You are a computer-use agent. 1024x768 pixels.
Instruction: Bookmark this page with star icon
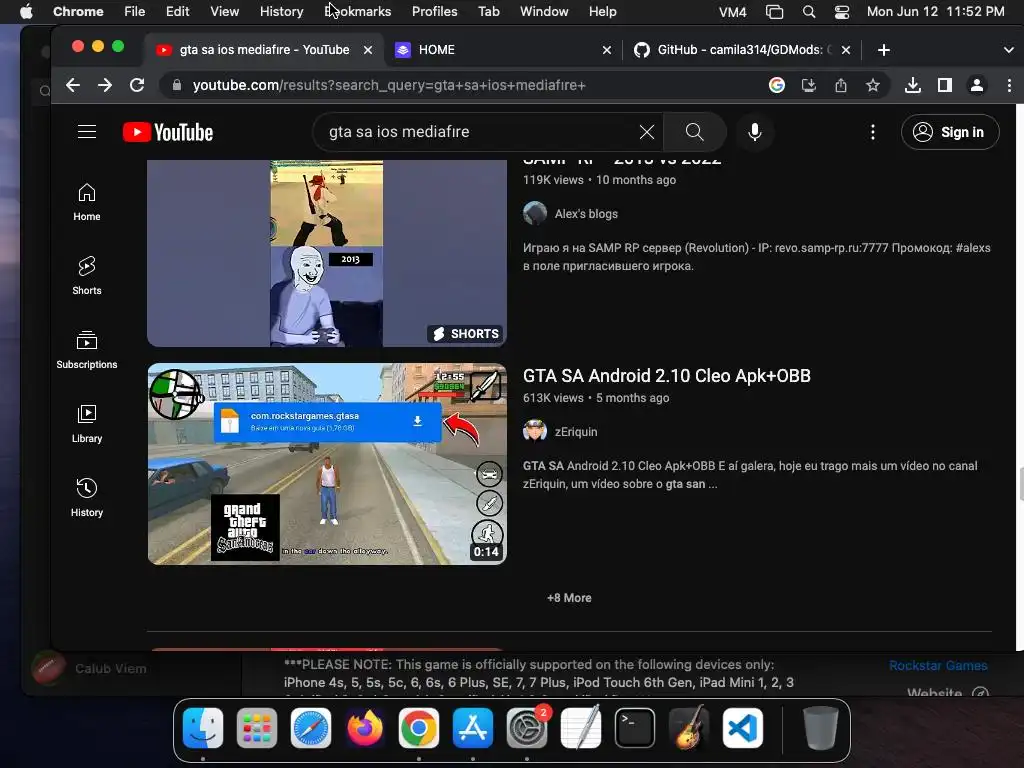point(872,85)
